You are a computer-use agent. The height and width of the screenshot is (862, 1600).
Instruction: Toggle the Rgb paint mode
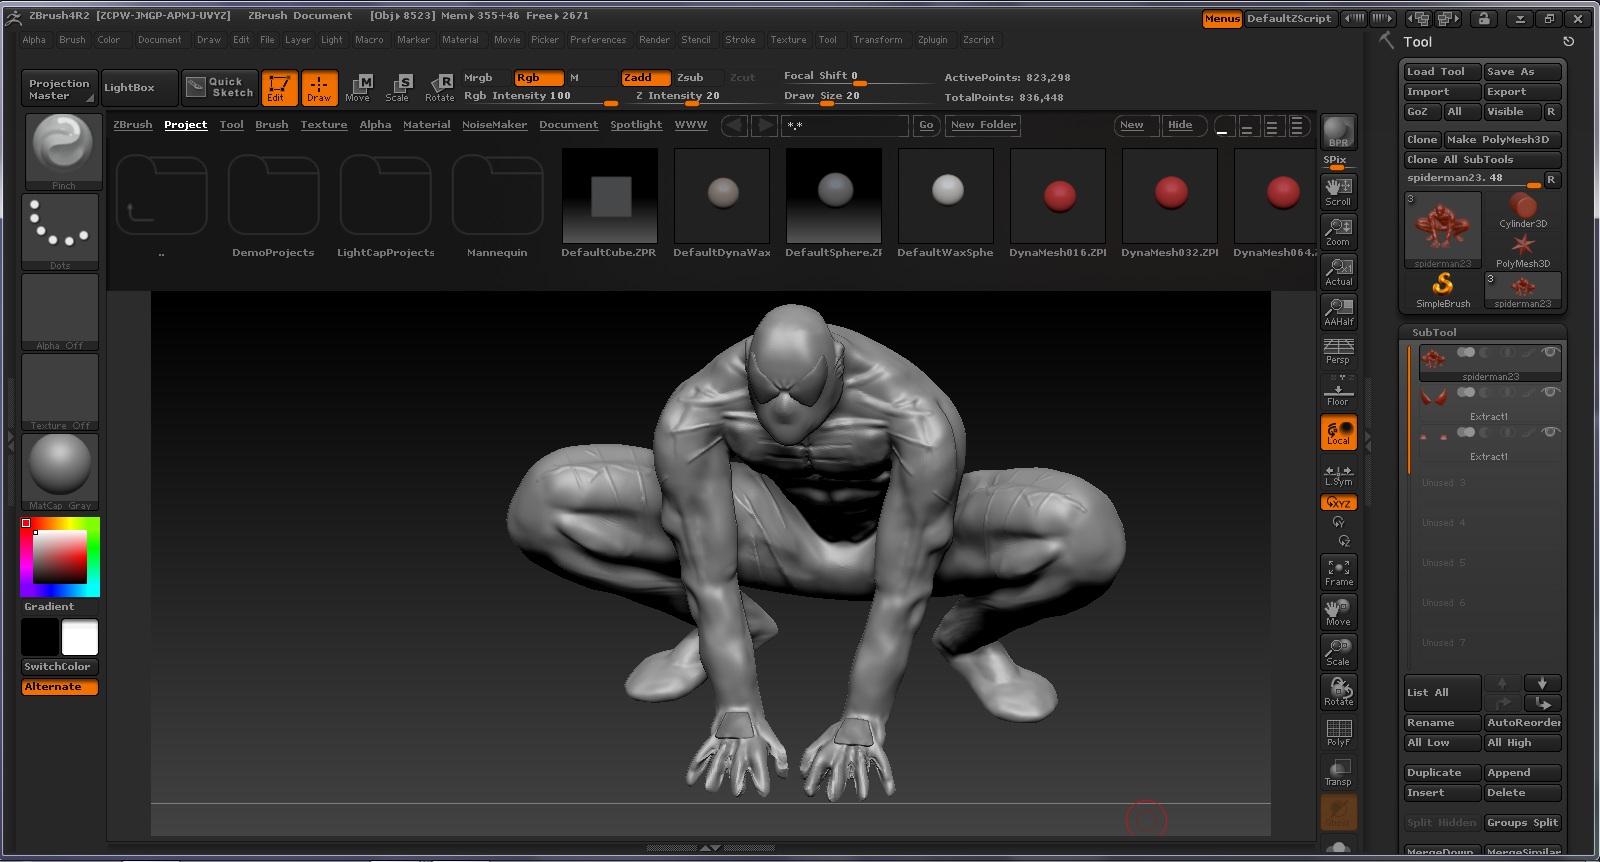click(538, 78)
